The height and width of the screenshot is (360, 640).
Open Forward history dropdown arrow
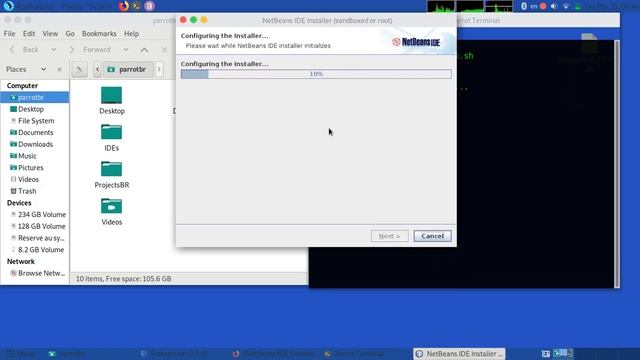(126, 50)
